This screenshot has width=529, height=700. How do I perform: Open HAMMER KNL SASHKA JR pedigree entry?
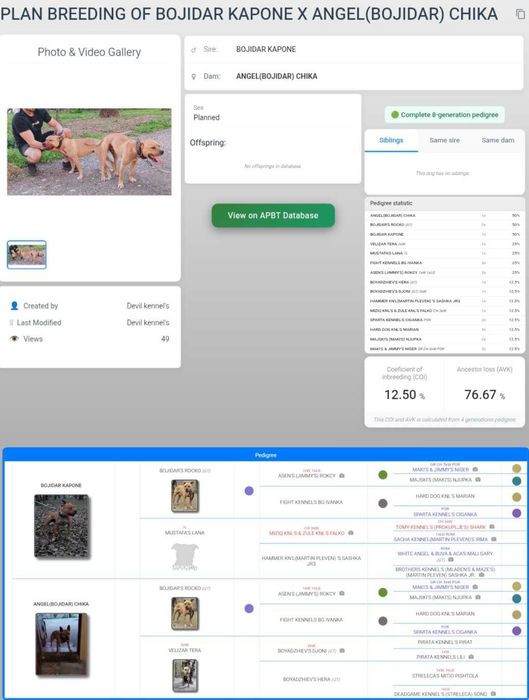(x=311, y=561)
